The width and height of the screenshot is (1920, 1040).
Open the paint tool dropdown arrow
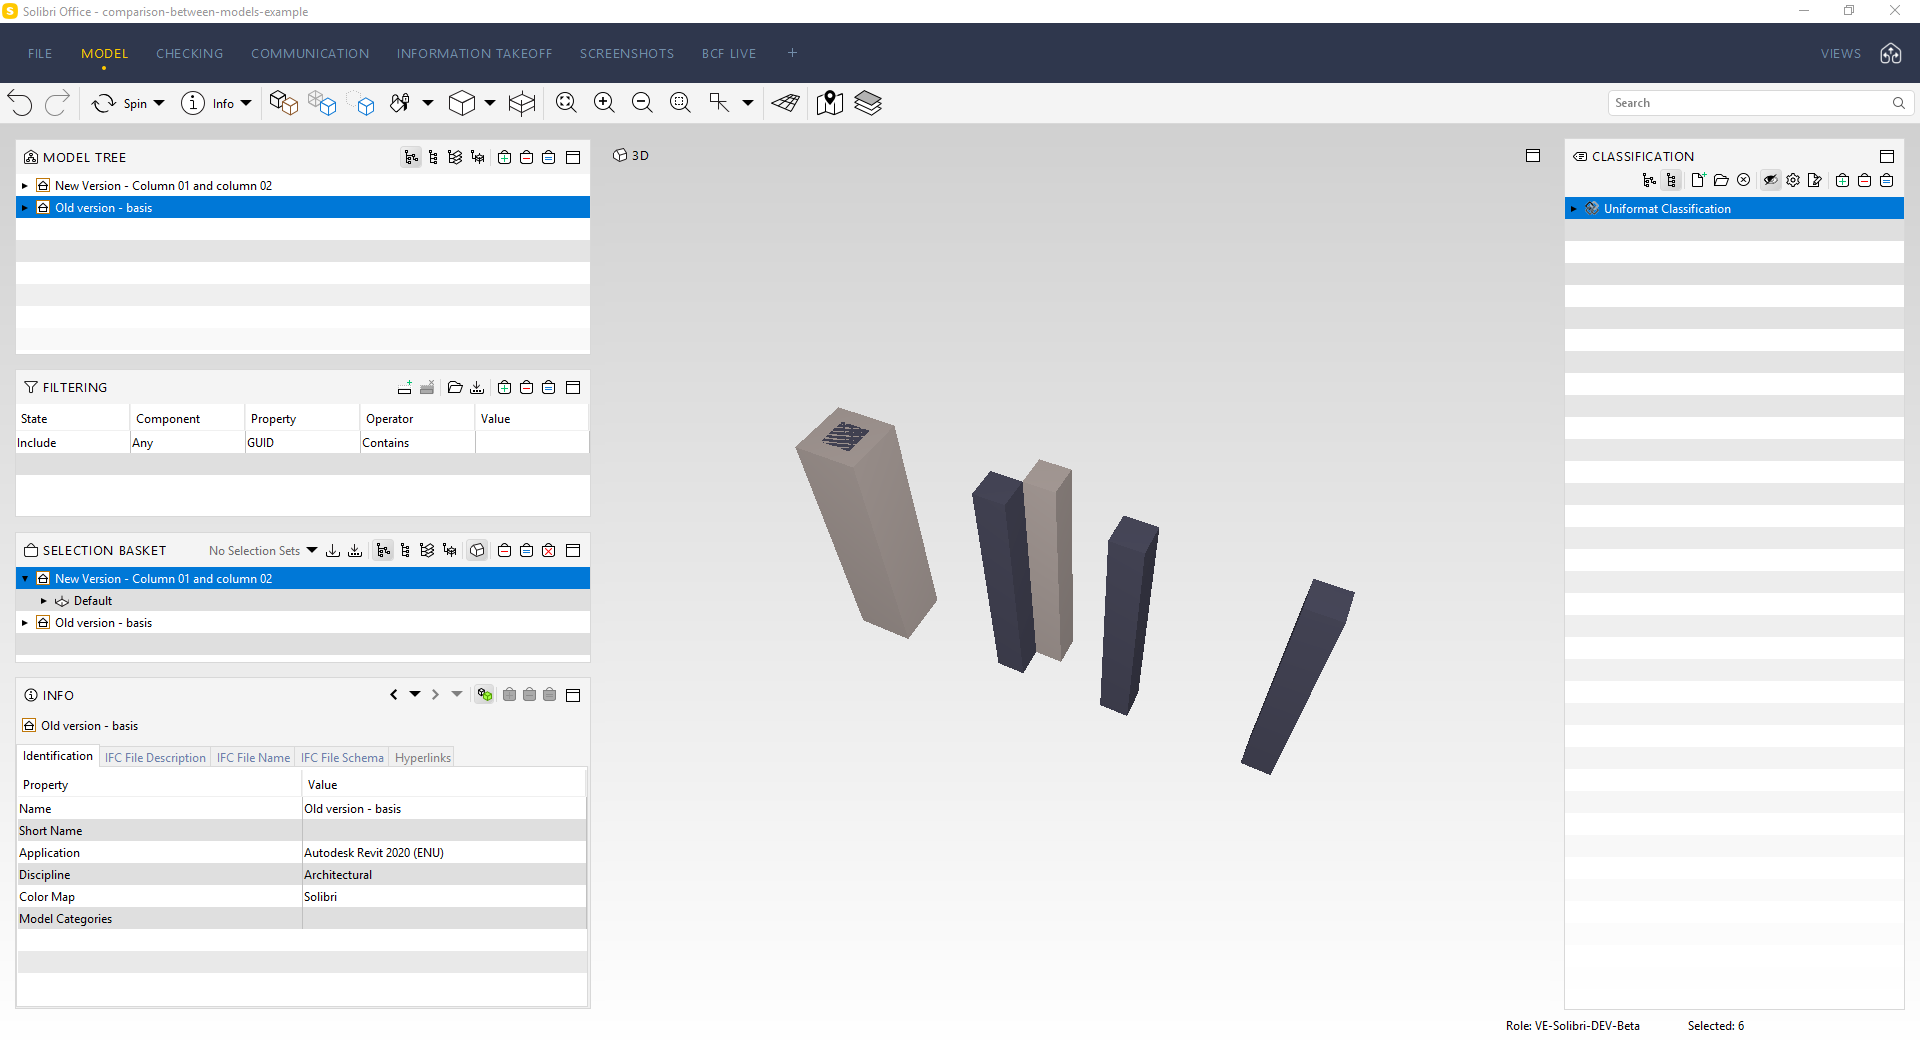coord(428,103)
